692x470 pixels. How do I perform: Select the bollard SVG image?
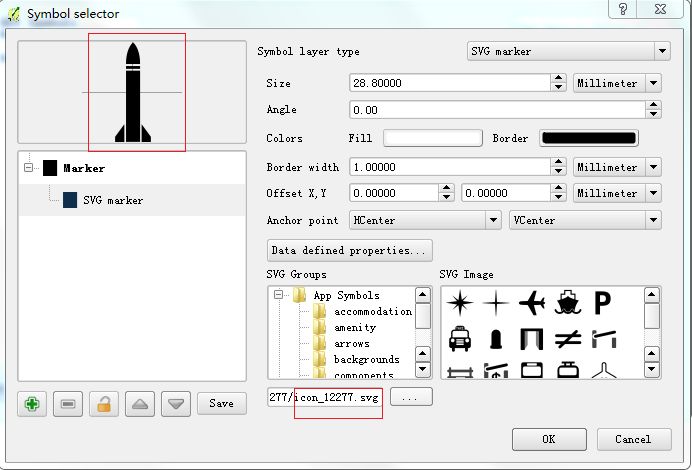pyautogui.click(x=496, y=340)
